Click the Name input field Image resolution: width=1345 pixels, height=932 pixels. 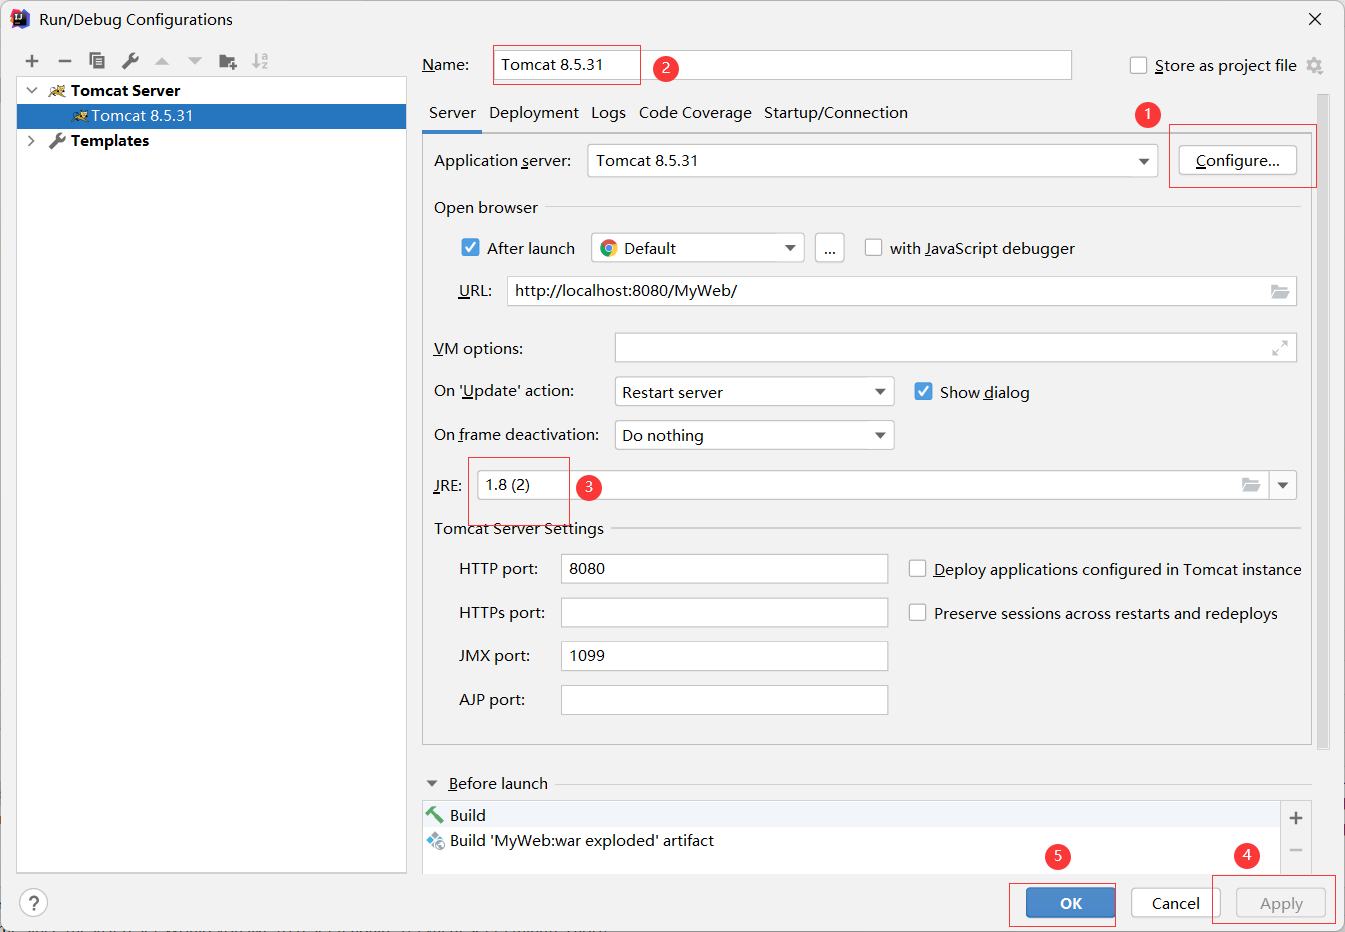click(x=783, y=65)
